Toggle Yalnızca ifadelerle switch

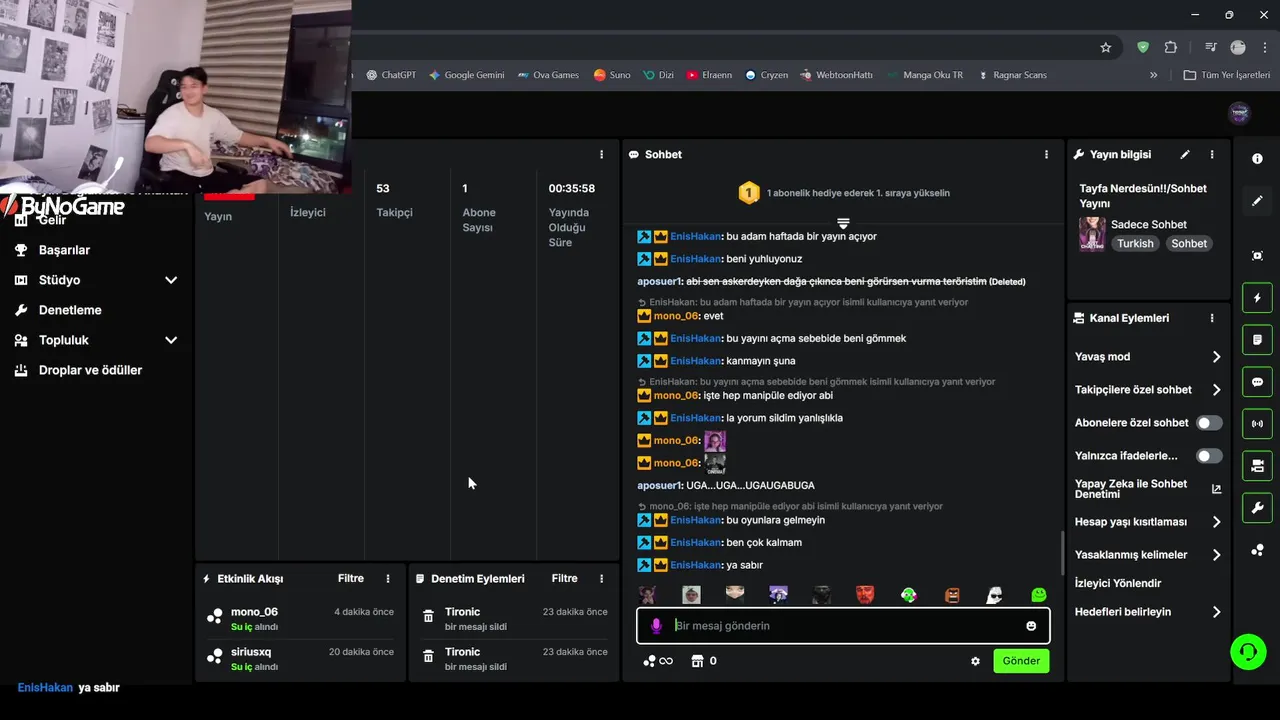click(1209, 456)
